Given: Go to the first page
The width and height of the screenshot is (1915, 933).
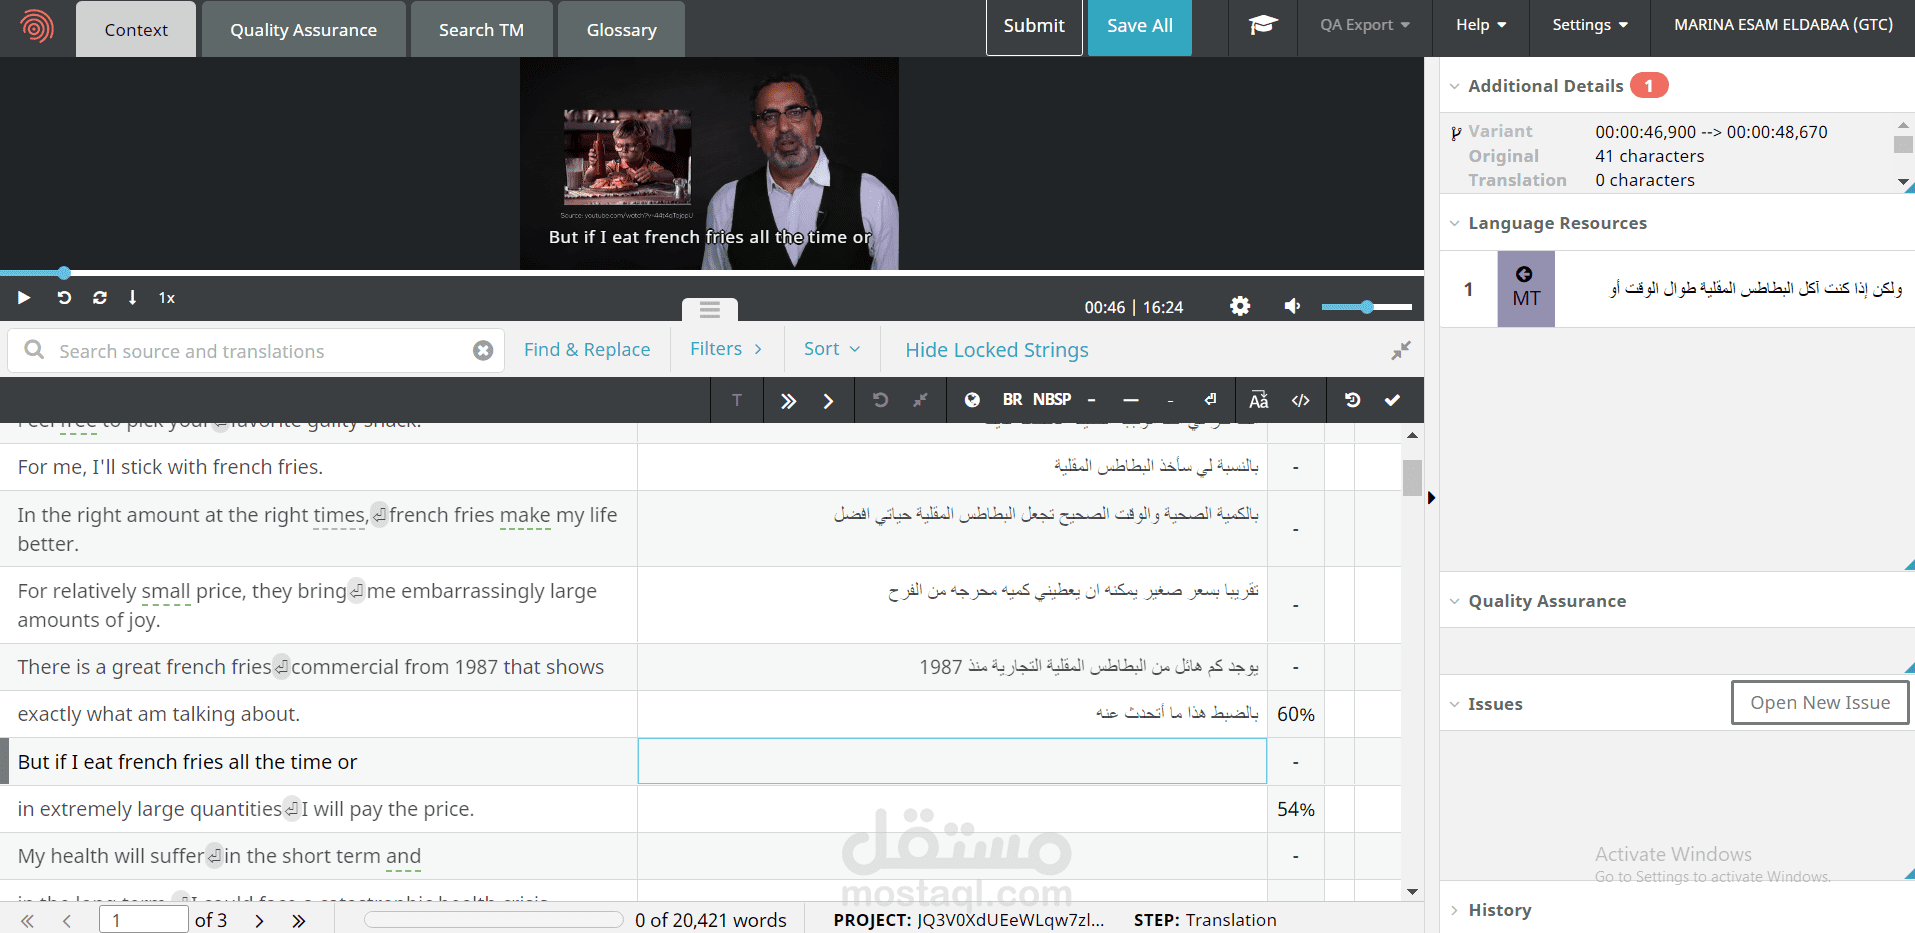Looking at the screenshot, I should click(27, 920).
